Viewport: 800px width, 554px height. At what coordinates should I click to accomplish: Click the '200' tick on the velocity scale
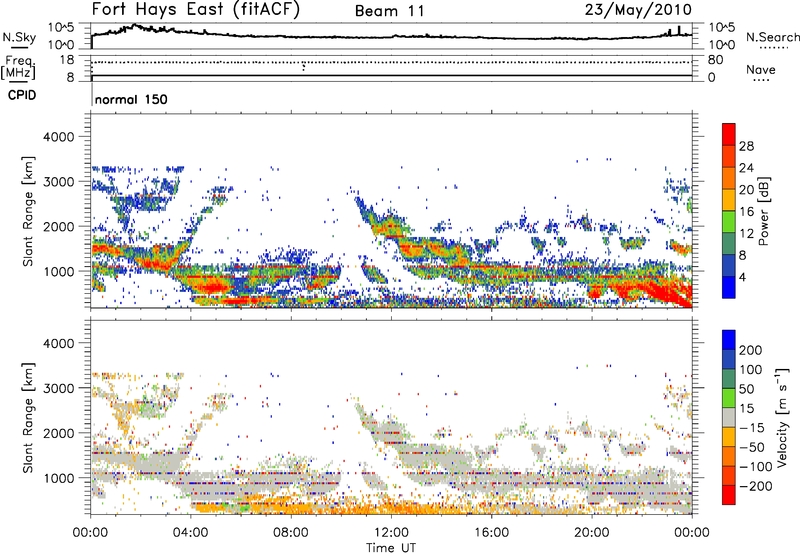click(x=750, y=350)
